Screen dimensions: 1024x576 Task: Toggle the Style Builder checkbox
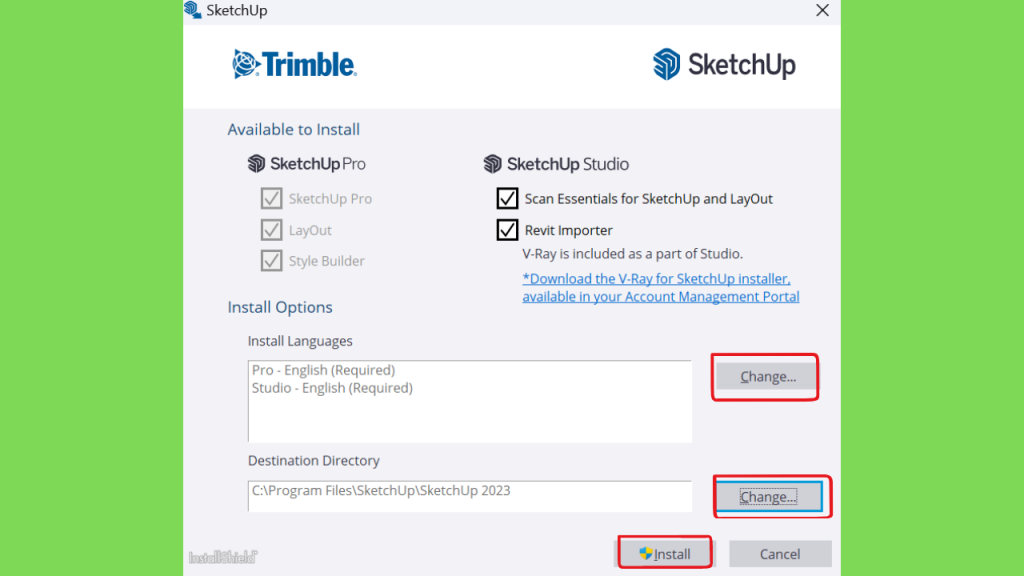271,261
